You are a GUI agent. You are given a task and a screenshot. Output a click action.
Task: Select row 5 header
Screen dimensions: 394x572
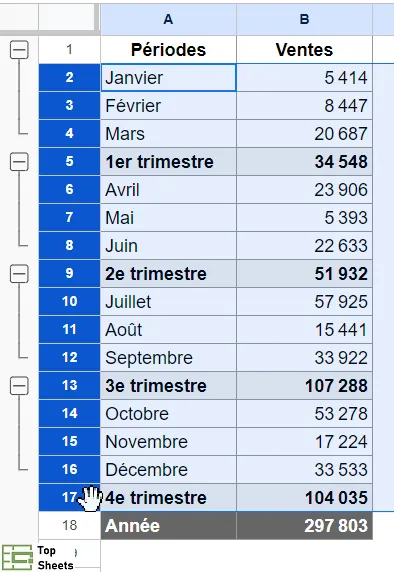69,162
